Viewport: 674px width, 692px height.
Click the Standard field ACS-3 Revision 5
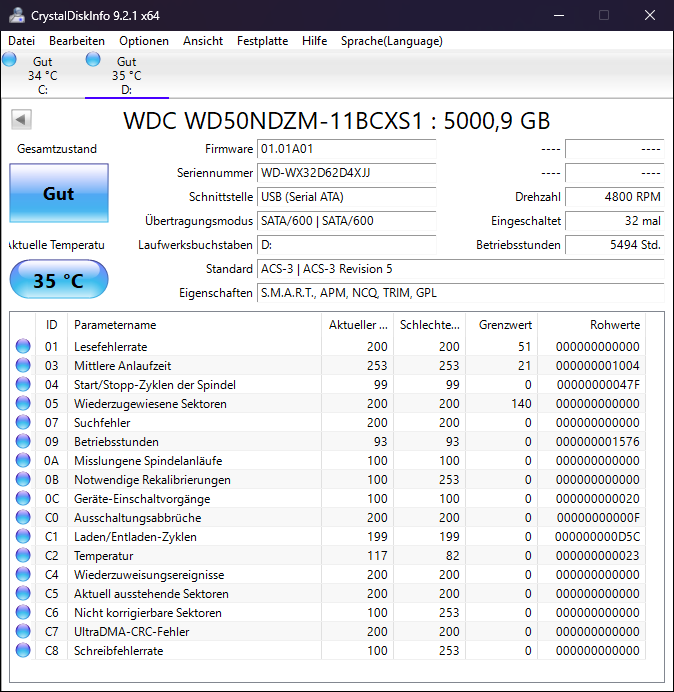[x=461, y=269]
